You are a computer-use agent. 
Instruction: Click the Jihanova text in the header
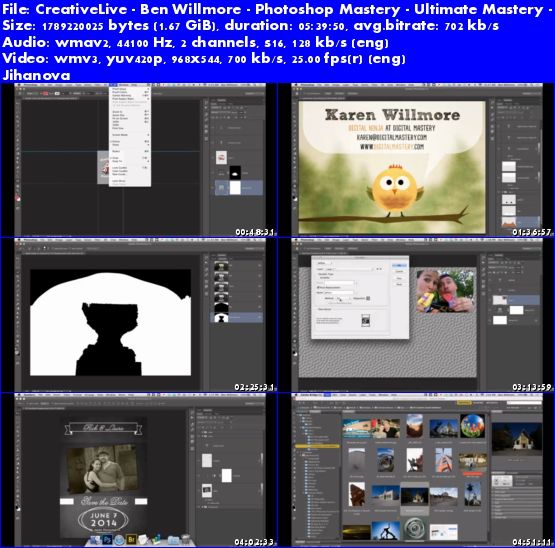point(36,75)
